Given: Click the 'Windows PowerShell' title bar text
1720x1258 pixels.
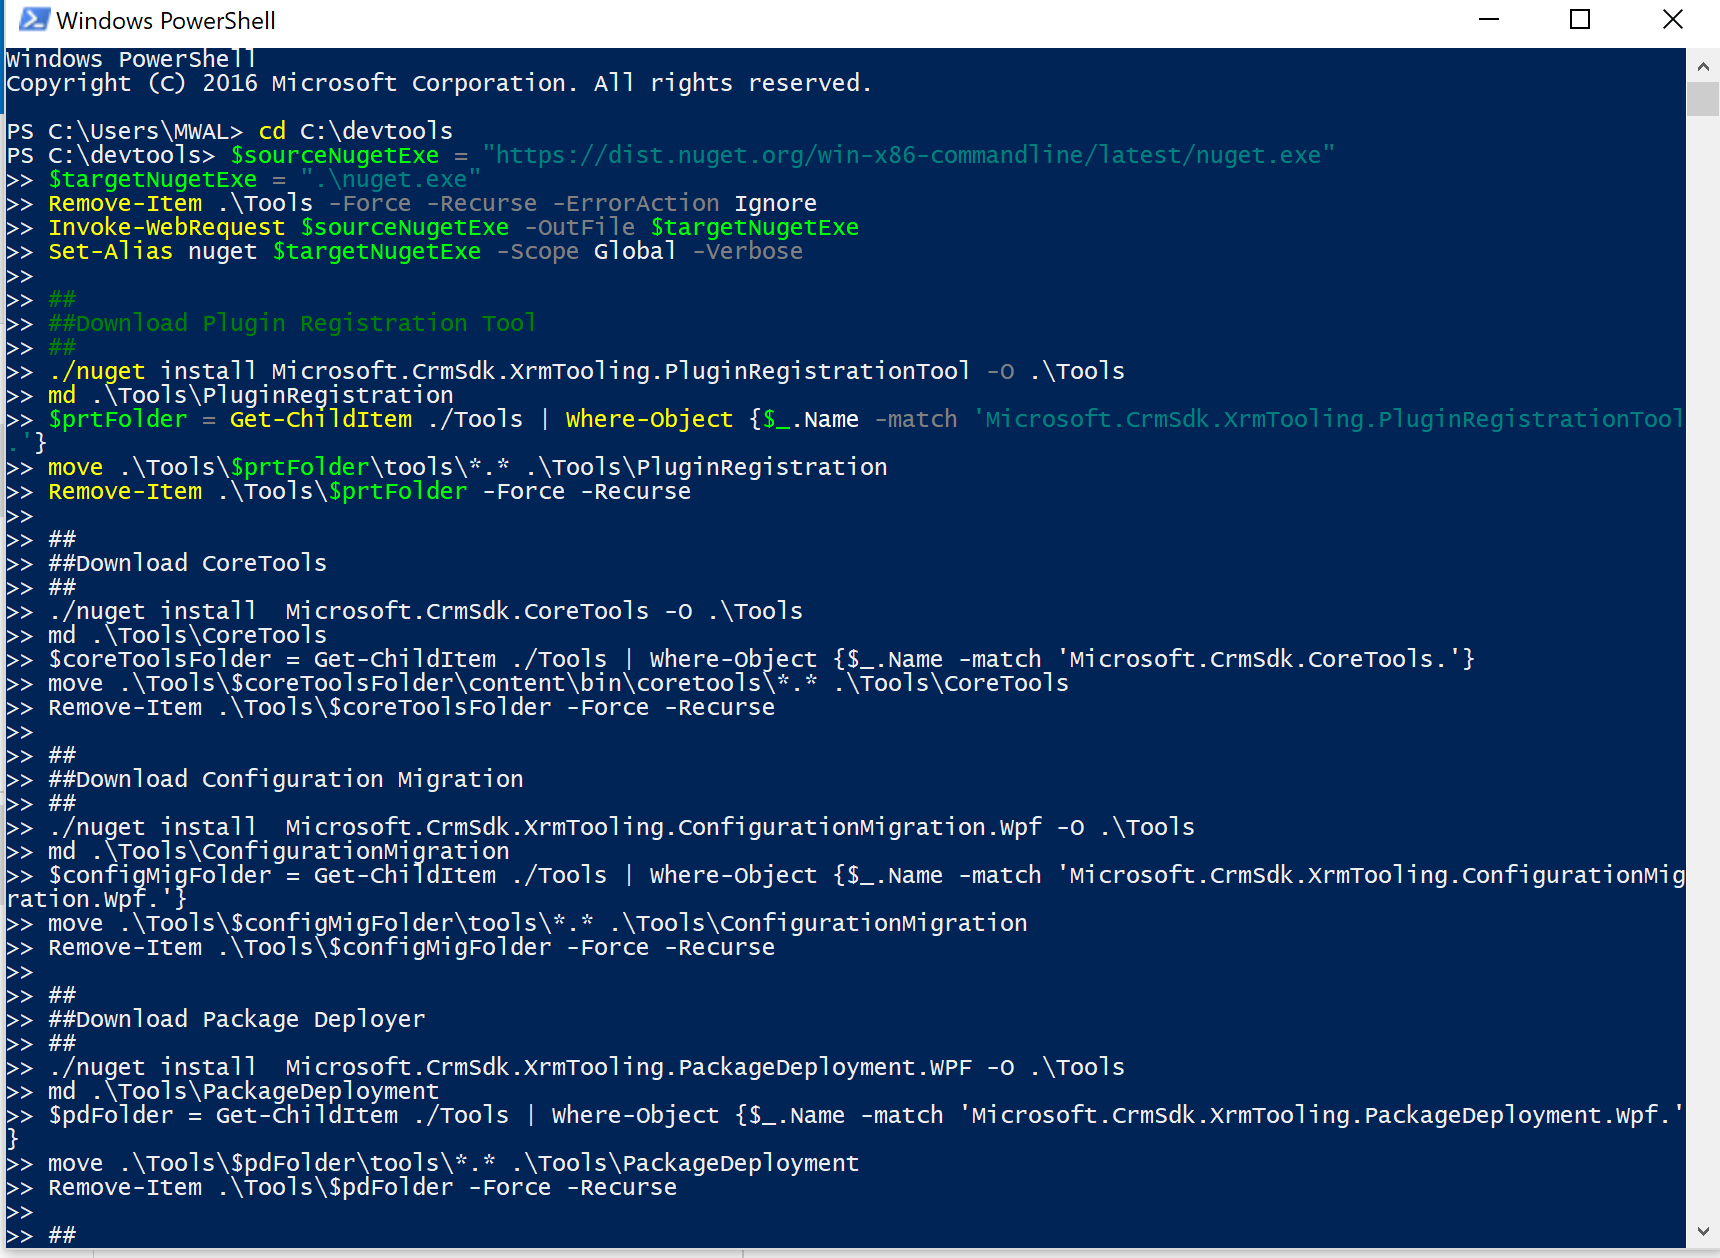Looking at the screenshot, I should tap(166, 19).
